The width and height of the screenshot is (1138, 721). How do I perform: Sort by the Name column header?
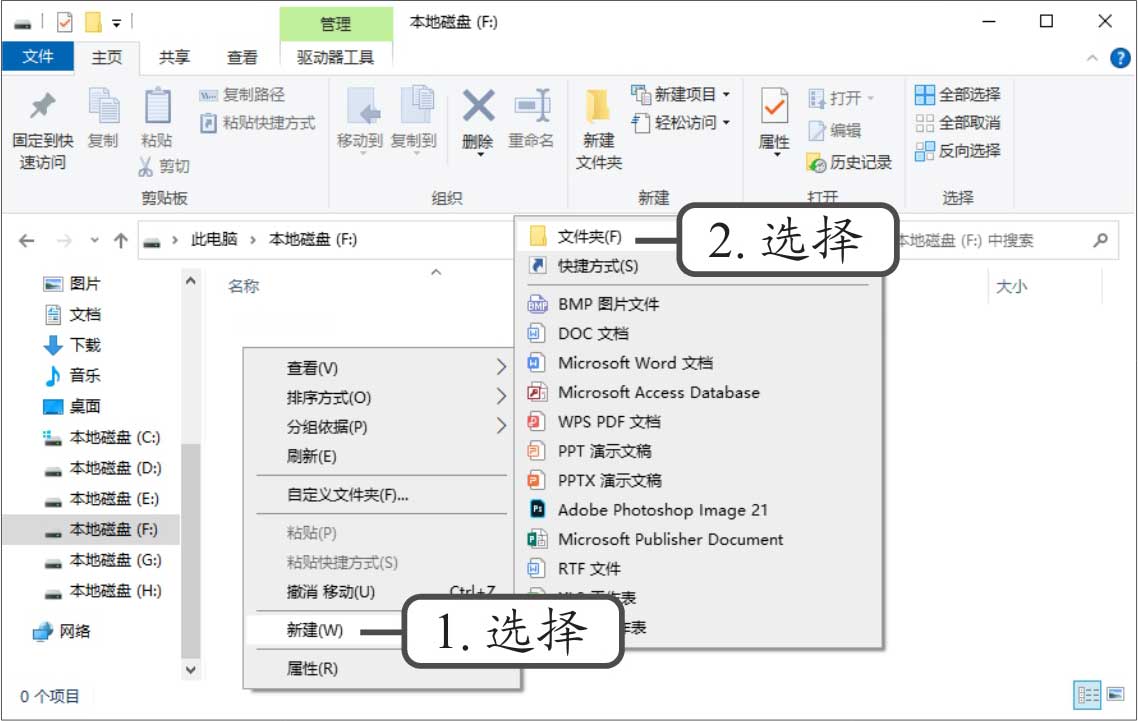tap(243, 286)
